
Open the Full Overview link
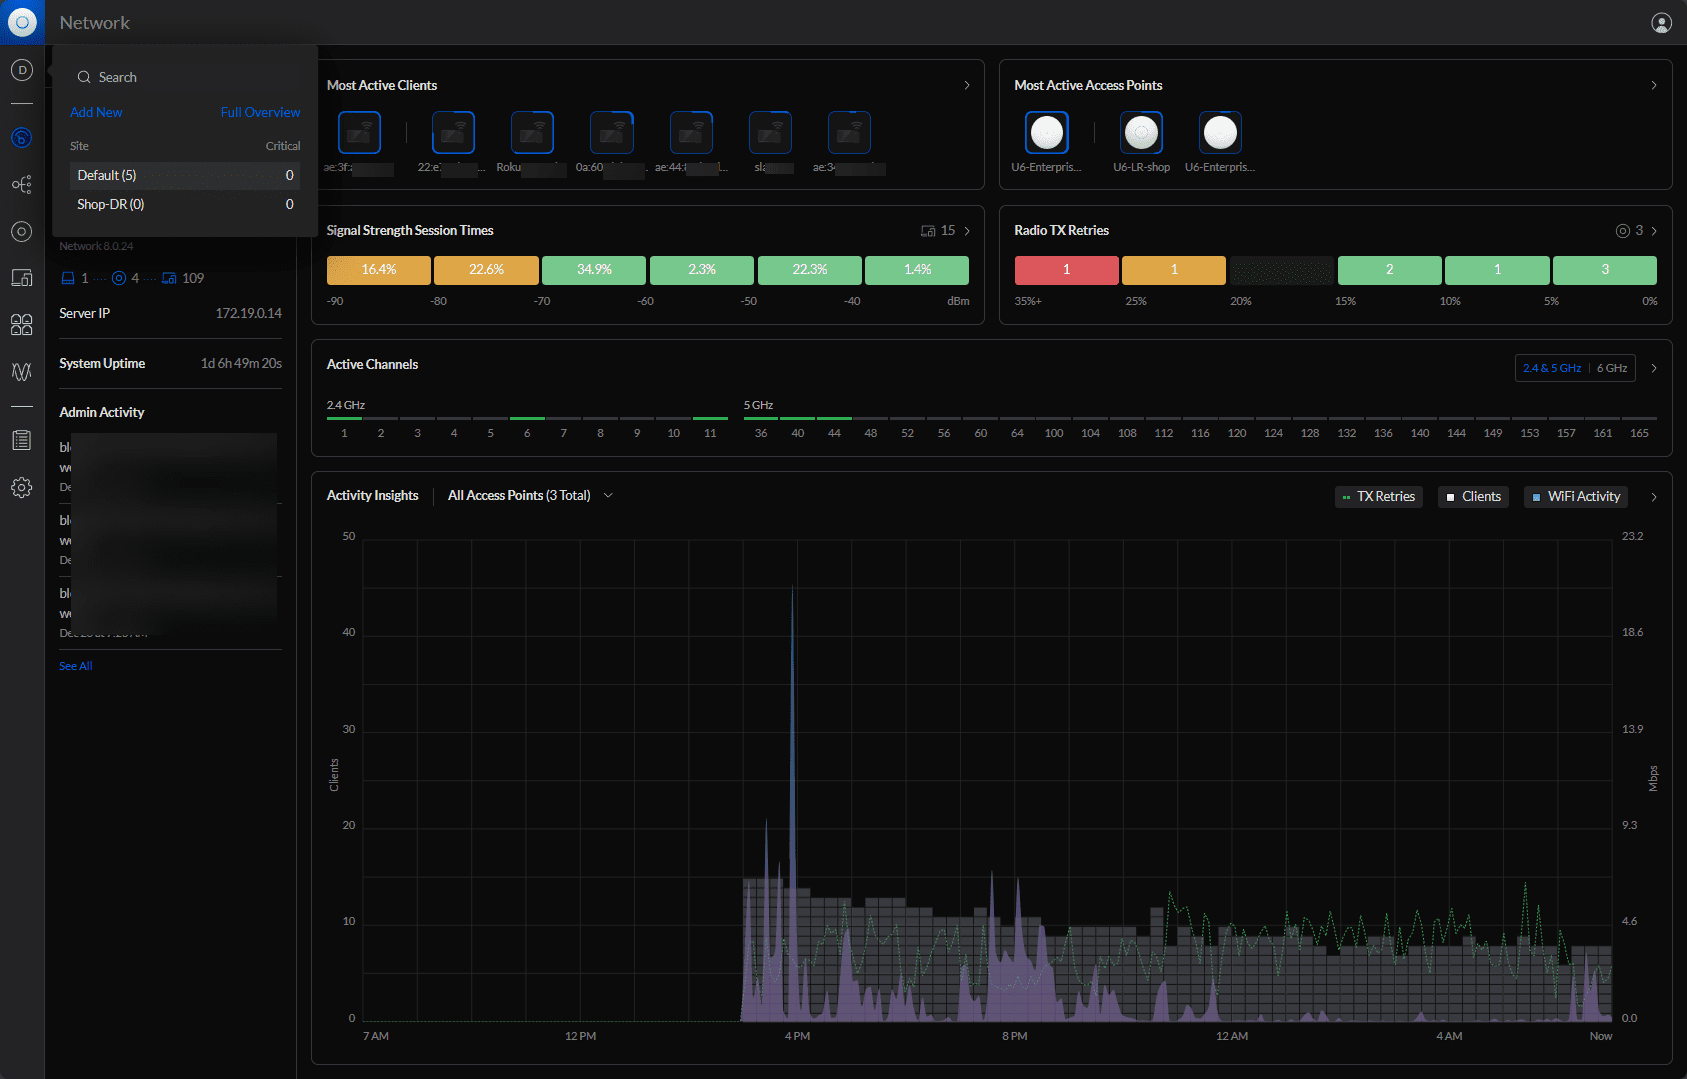(x=260, y=113)
